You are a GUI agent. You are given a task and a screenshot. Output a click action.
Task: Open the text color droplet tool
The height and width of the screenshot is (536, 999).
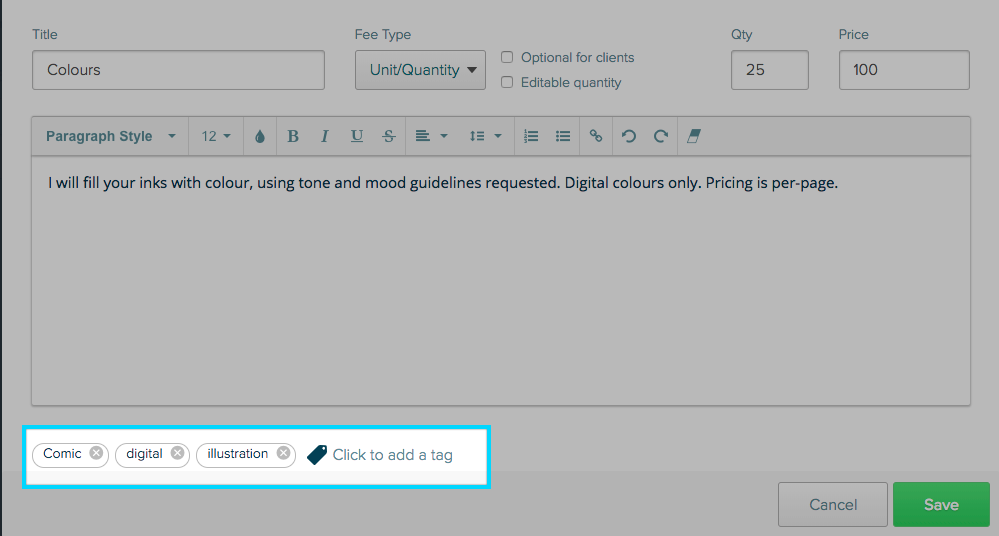pyautogui.click(x=260, y=136)
